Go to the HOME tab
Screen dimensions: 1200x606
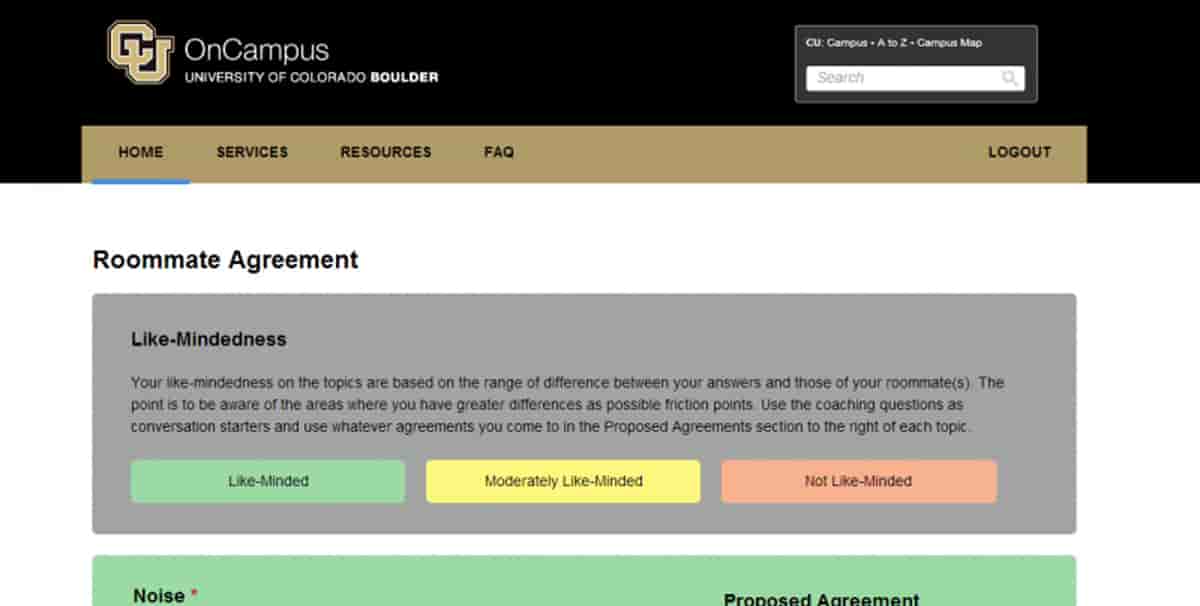click(x=141, y=152)
